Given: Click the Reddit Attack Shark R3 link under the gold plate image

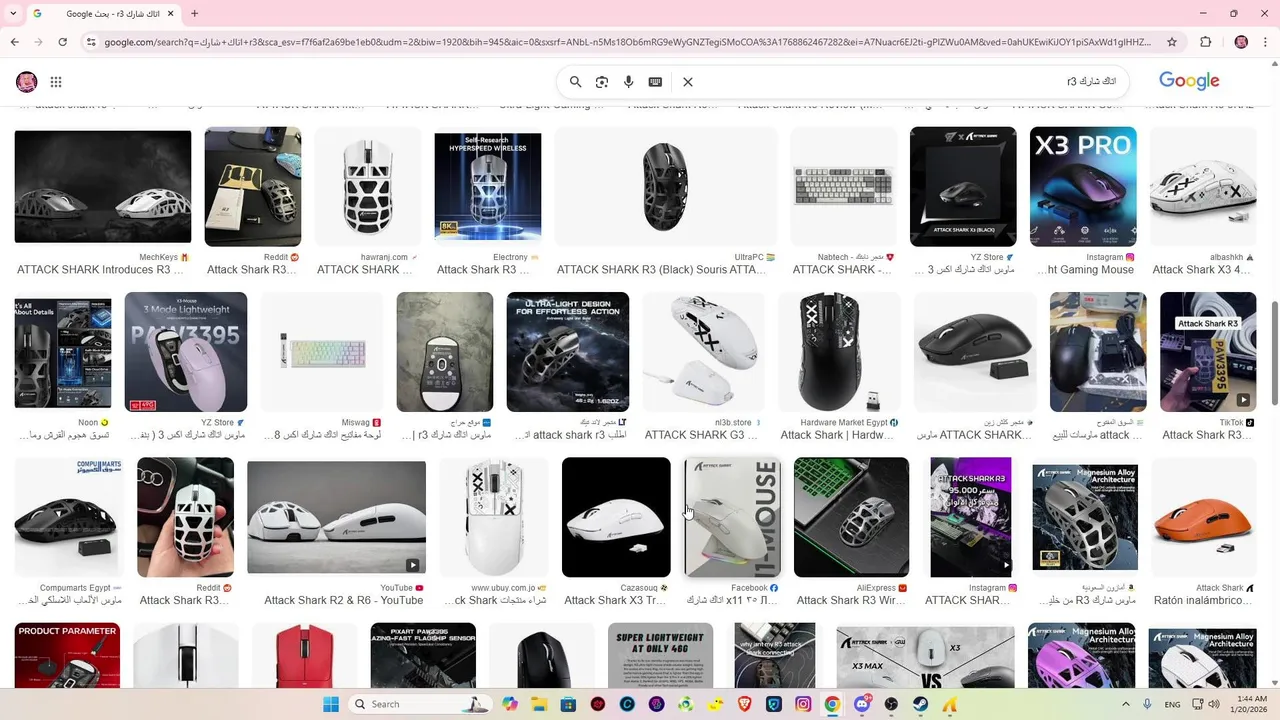Looking at the screenshot, I should click(x=252, y=270).
